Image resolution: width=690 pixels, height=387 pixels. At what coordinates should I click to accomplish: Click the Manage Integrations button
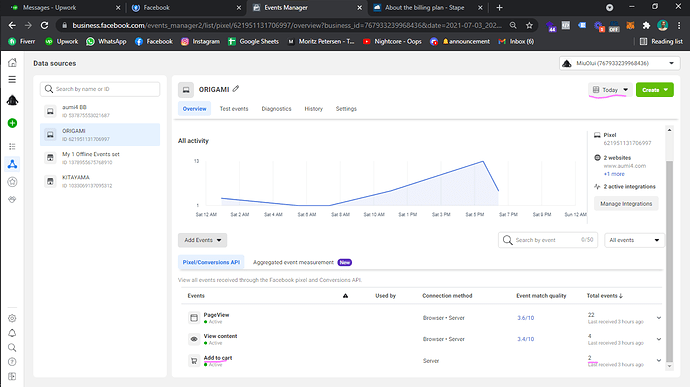point(626,204)
